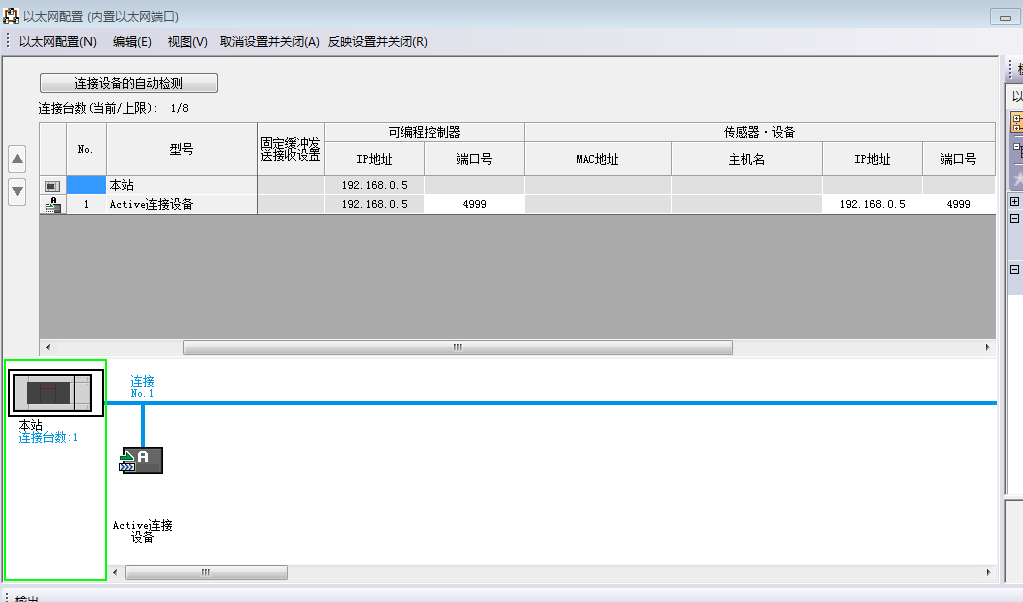This screenshot has width=1023, height=602.
Task: Click the orange tree view icon in right panel
Action: [1017, 122]
